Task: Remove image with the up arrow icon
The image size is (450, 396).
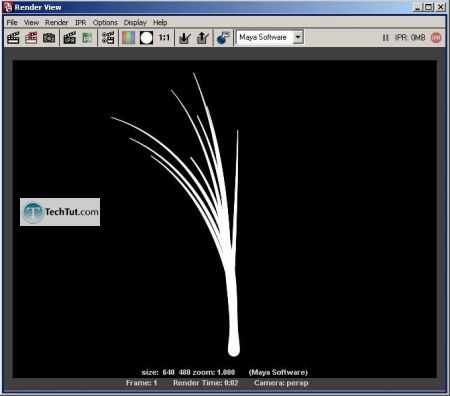Action: pos(203,38)
